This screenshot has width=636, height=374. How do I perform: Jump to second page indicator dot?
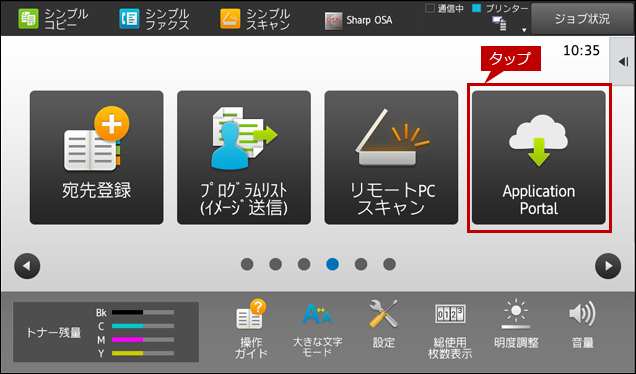275,264
